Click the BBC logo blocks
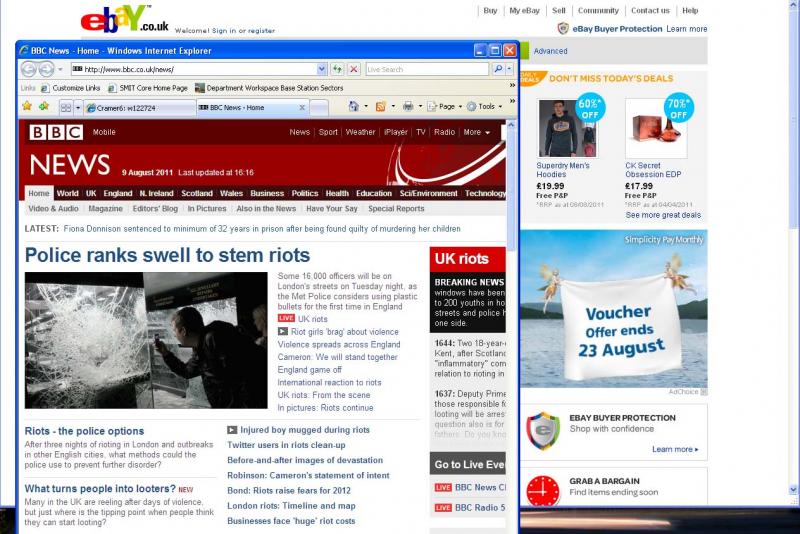 click(56, 132)
